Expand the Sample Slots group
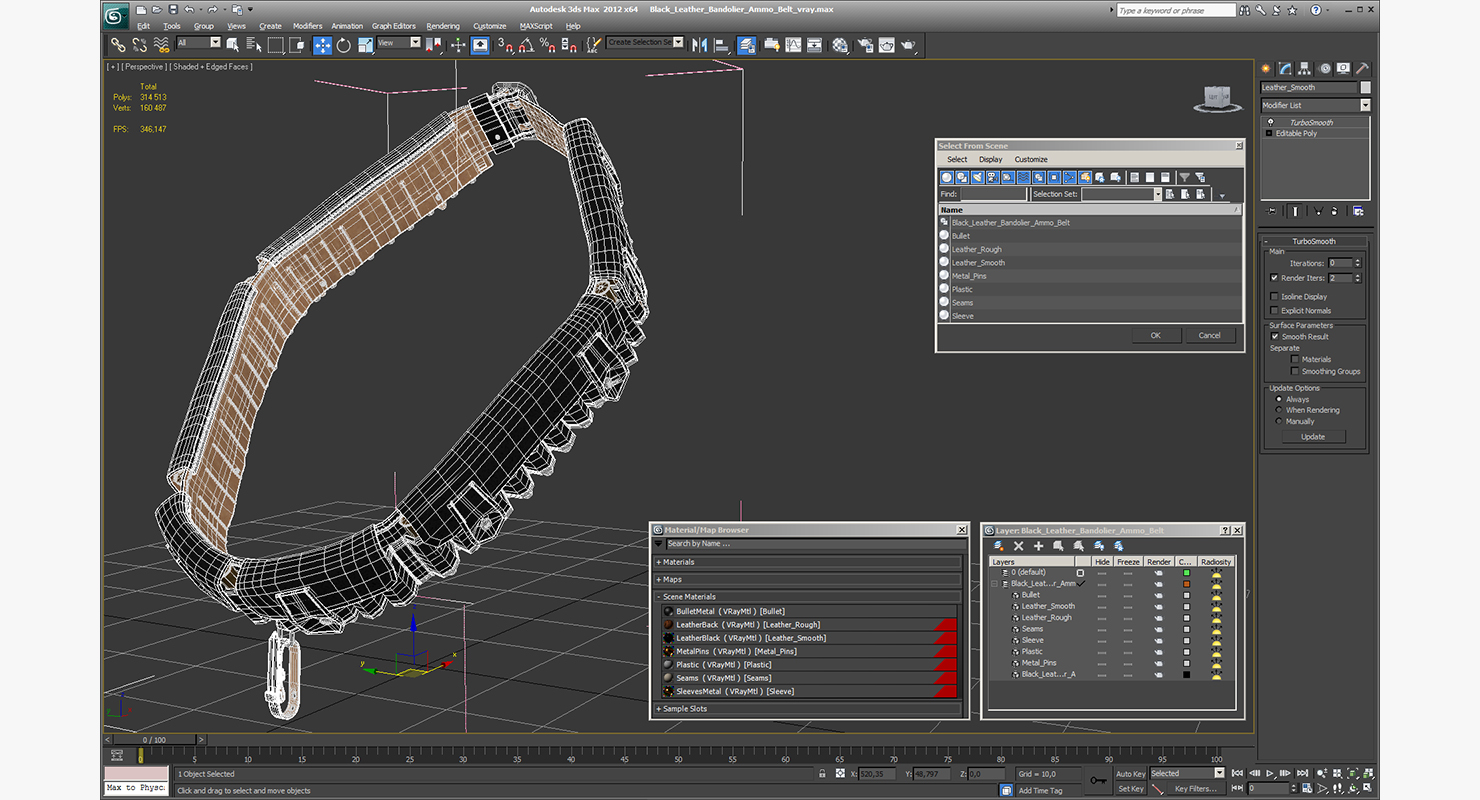The width and height of the screenshot is (1480, 800). 808,709
